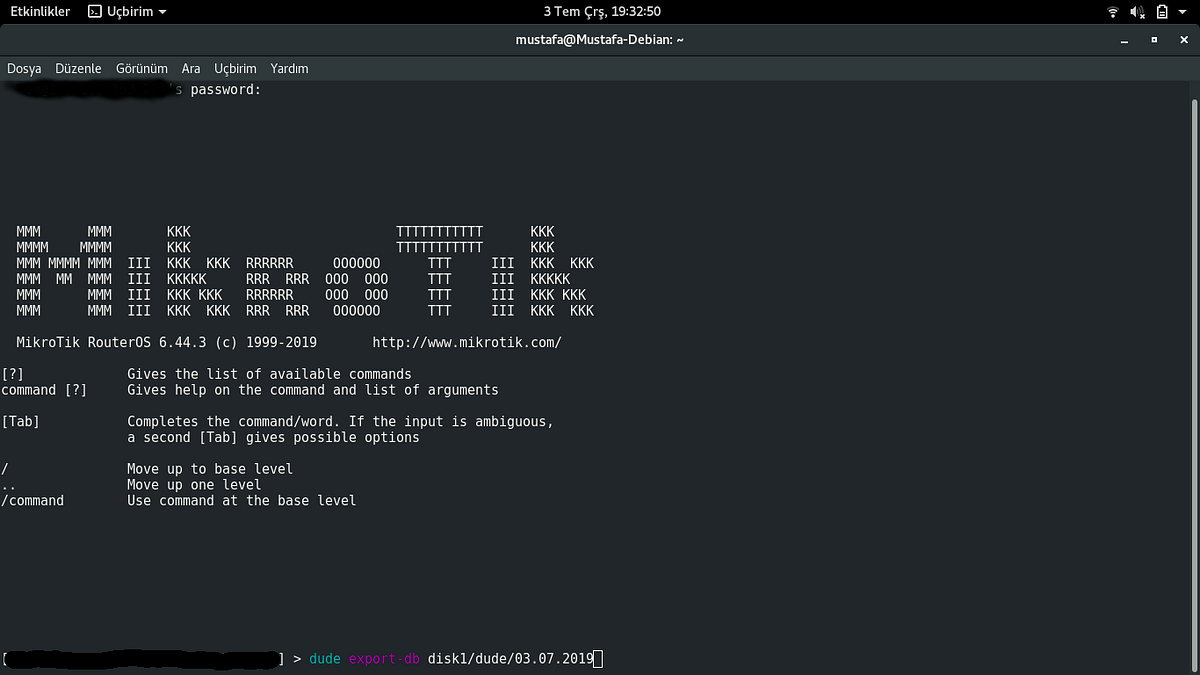Click 'Use command at the base level' line
Screen dimensions: 1200x675
click(241, 500)
